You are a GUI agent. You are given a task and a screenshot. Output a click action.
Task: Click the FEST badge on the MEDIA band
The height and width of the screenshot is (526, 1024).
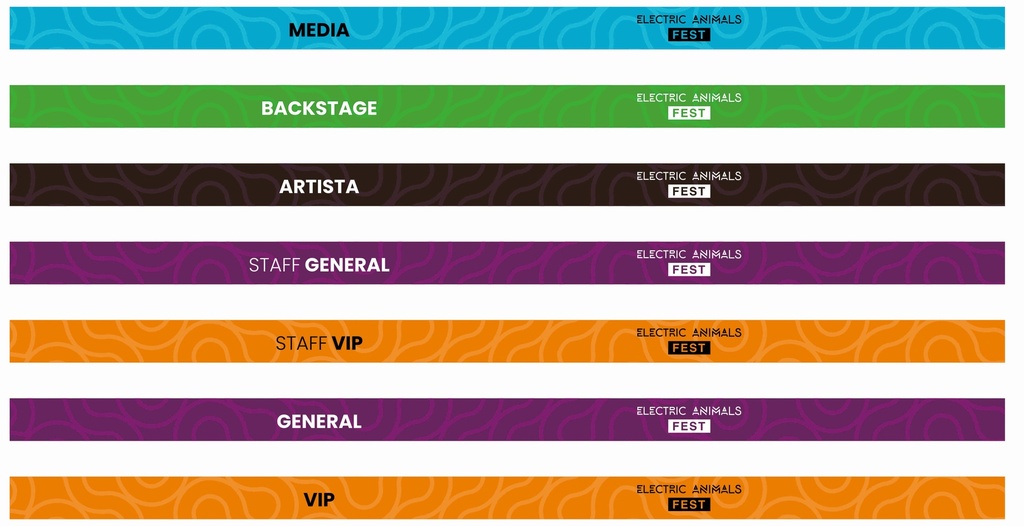coord(689,35)
